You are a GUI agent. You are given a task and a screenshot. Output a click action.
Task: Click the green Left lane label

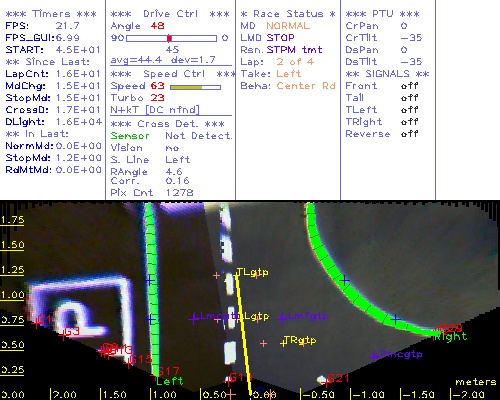tap(170, 381)
